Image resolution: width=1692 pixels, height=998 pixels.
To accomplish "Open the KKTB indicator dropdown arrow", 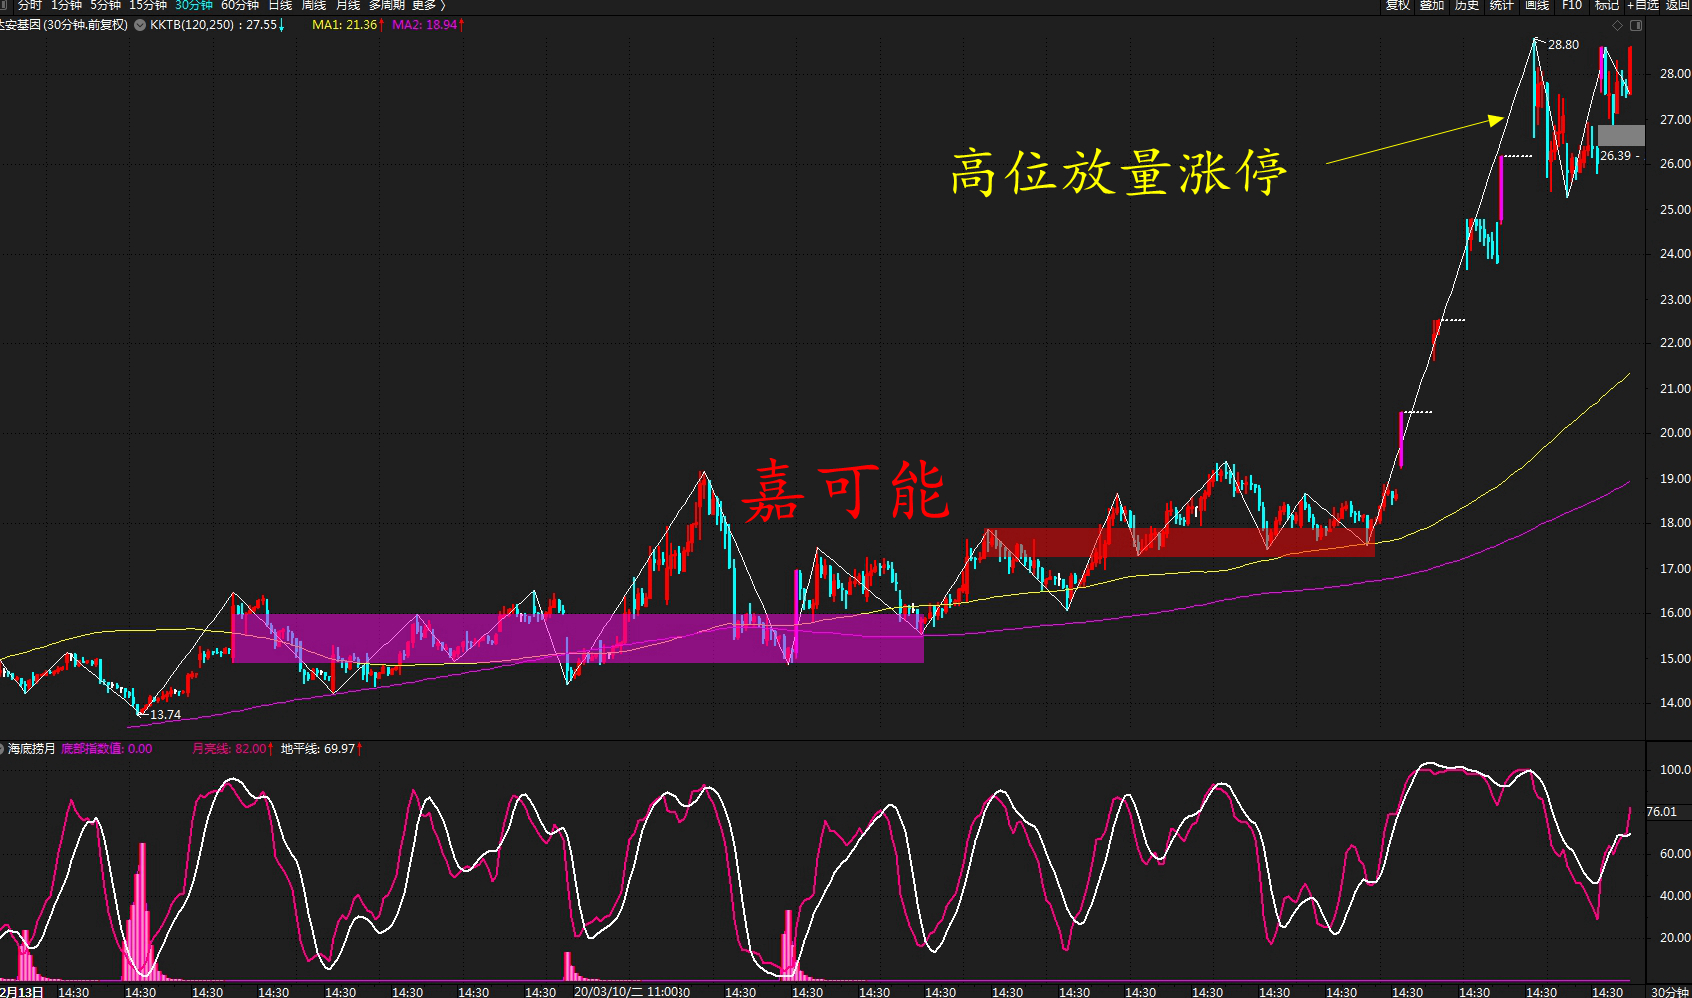I will pyautogui.click(x=139, y=25).
